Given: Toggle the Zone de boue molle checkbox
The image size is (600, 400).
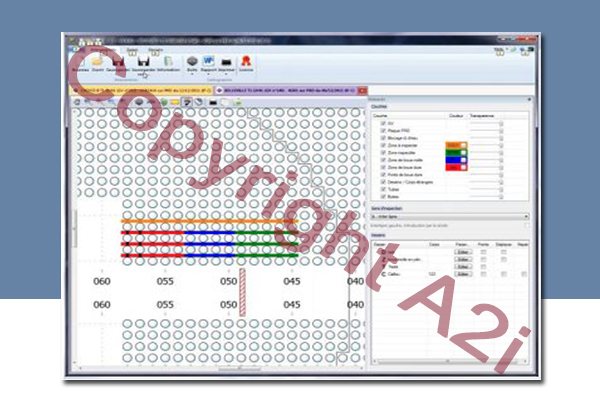Looking at the screenshot, I should tap(383, 160).
